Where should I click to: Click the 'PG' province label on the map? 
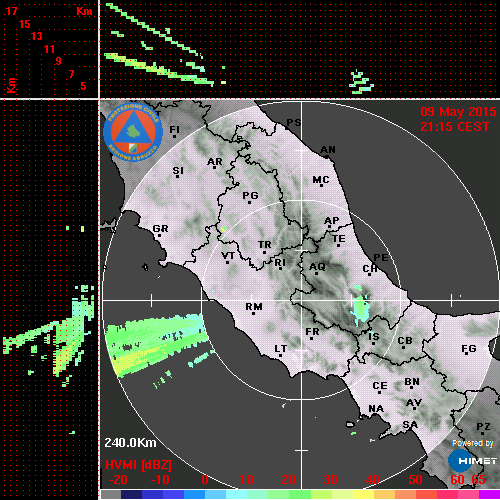(250, 195)
